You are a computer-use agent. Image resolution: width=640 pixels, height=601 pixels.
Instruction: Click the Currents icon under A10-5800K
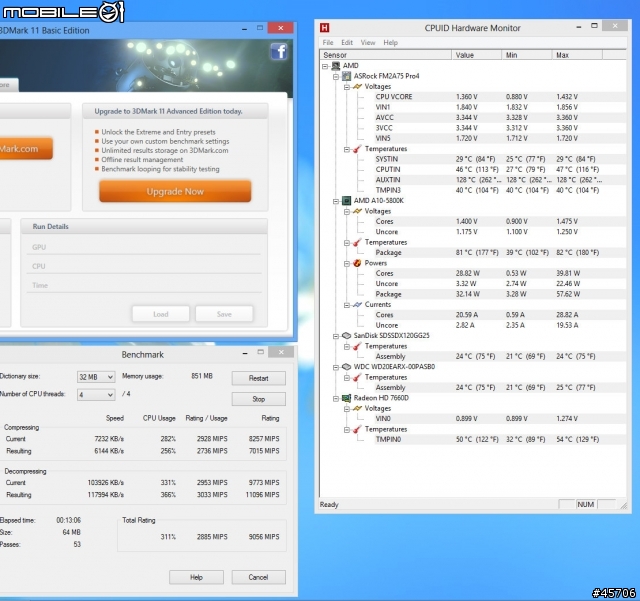tap(357, 305)
